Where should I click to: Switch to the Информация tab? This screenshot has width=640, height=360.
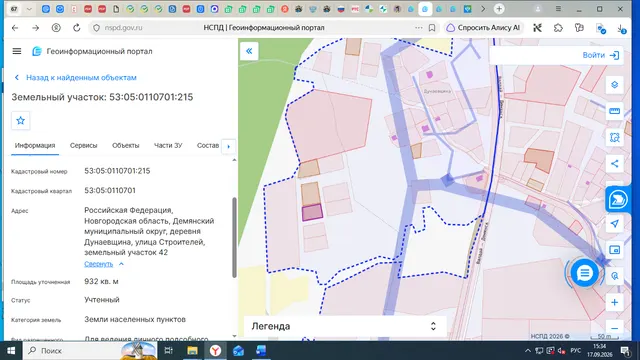pyautogui.click(x=35, y=145)
